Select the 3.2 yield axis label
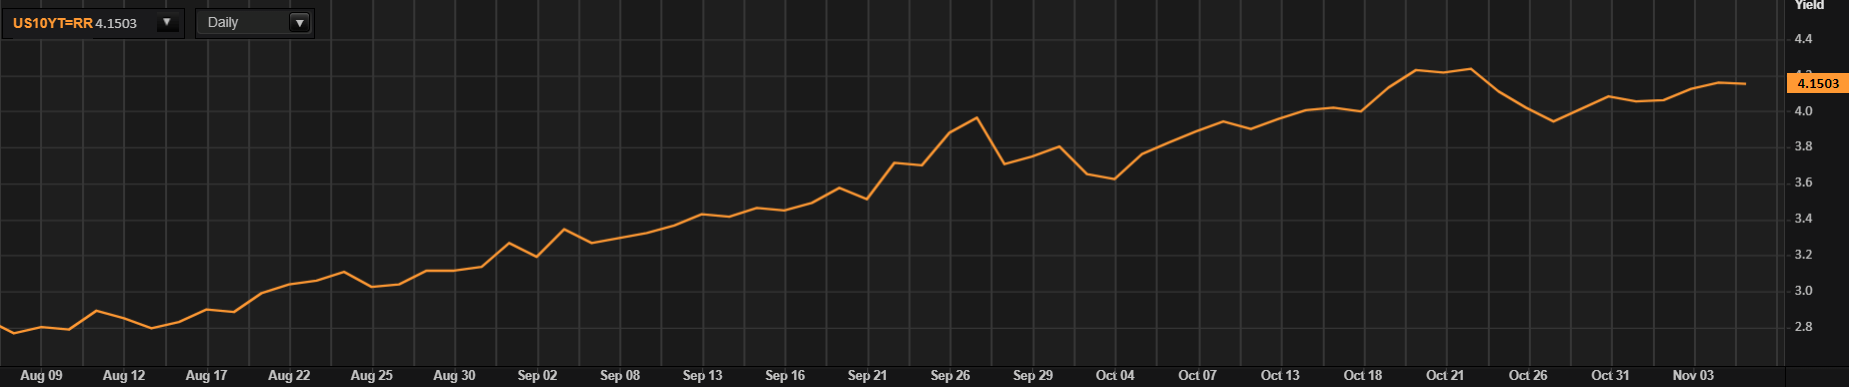Viewport: 1849px width, 387px height. point(1803,255)
